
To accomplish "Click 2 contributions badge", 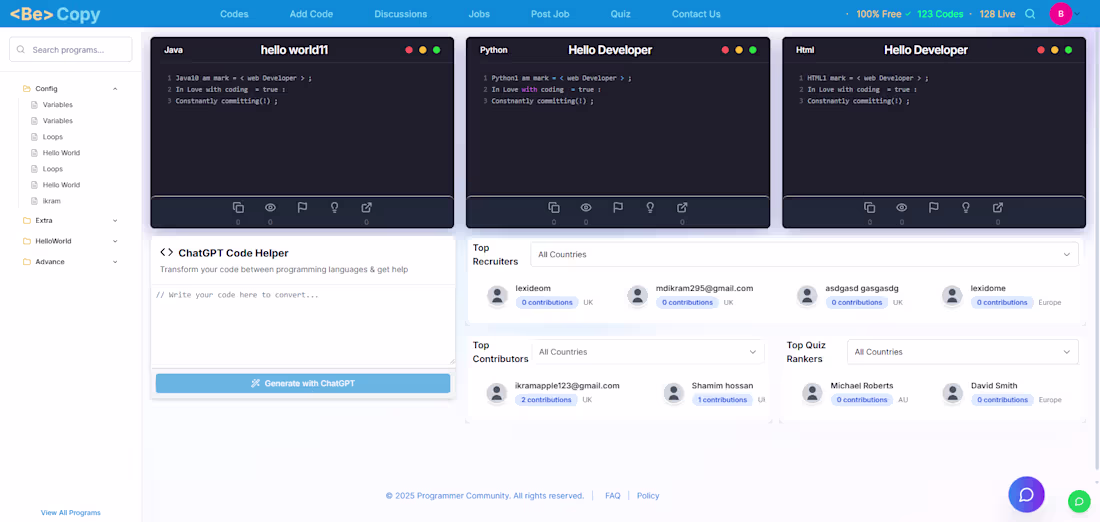I will point(546,400).
